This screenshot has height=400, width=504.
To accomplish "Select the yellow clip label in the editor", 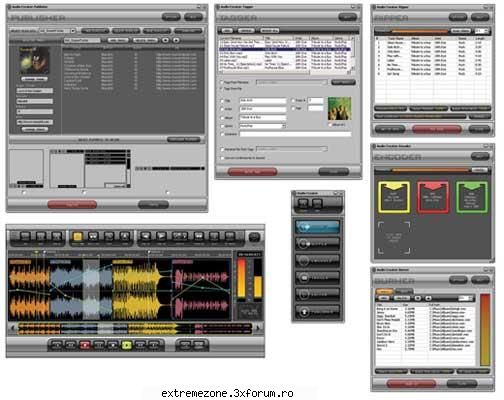I will pyautogui.click(x=123, y=263).
